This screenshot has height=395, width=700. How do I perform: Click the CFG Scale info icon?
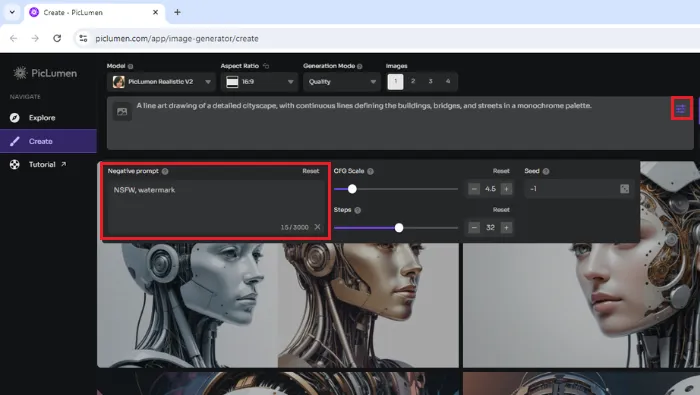click(x=370, y=171)
